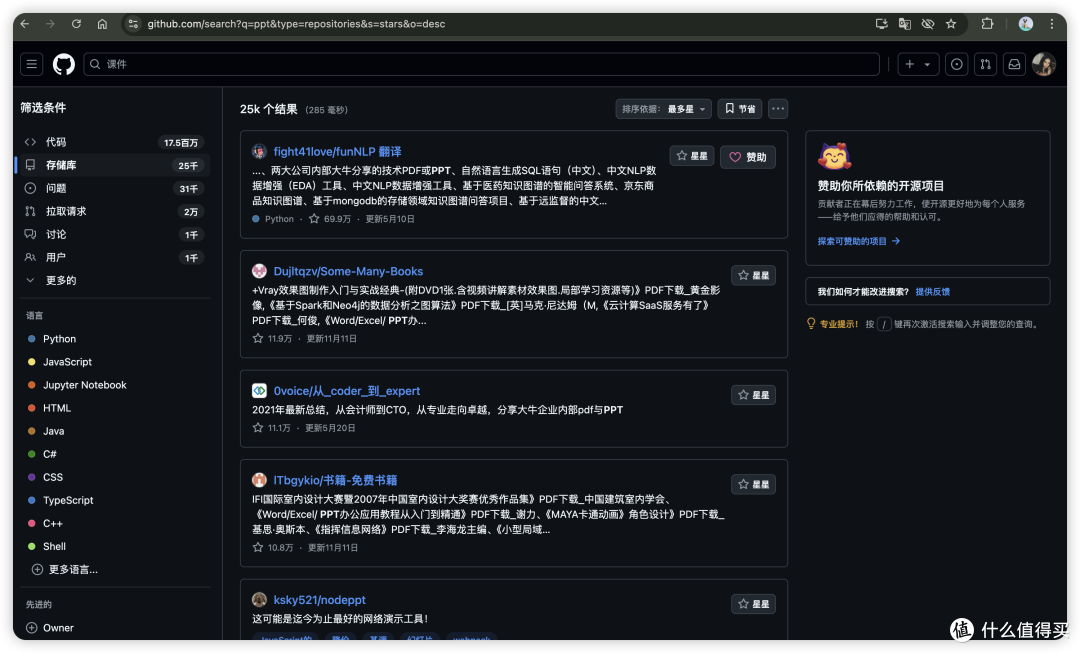Open the new repository plus dropdown
This screenshot has height=653, width=1080.
pyautogui.click(x=917, y=64)
